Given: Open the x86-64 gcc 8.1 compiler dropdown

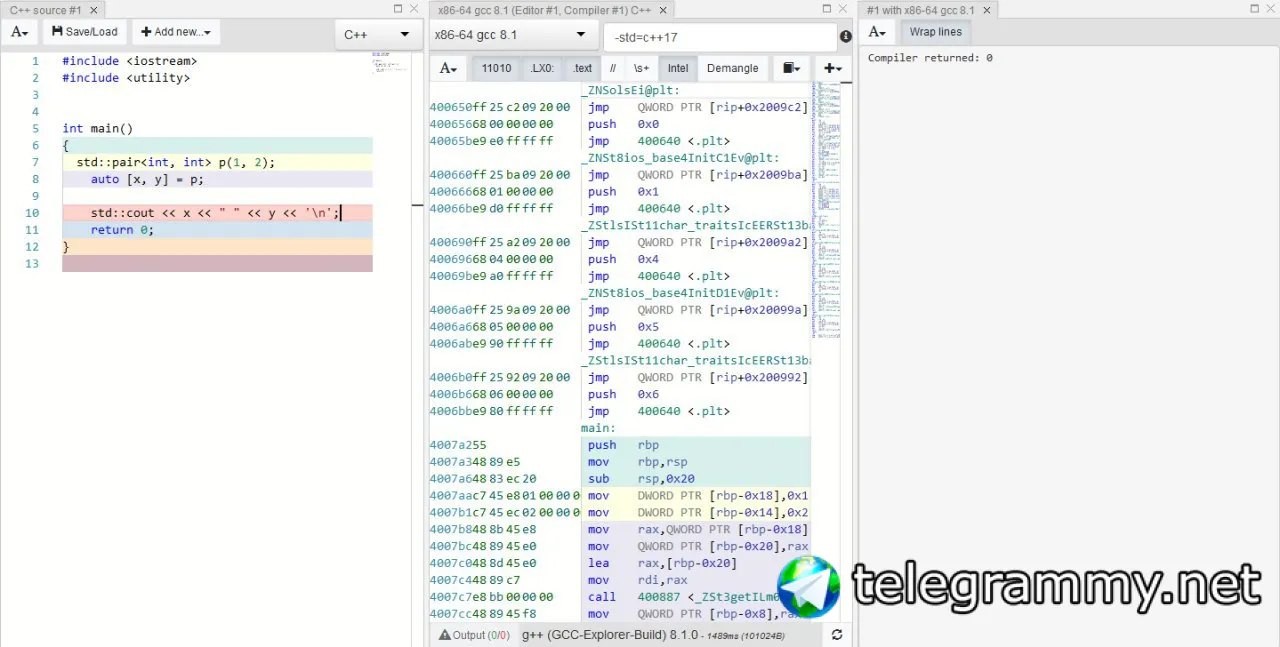Looking at the screenshot, I should (513, 34).
